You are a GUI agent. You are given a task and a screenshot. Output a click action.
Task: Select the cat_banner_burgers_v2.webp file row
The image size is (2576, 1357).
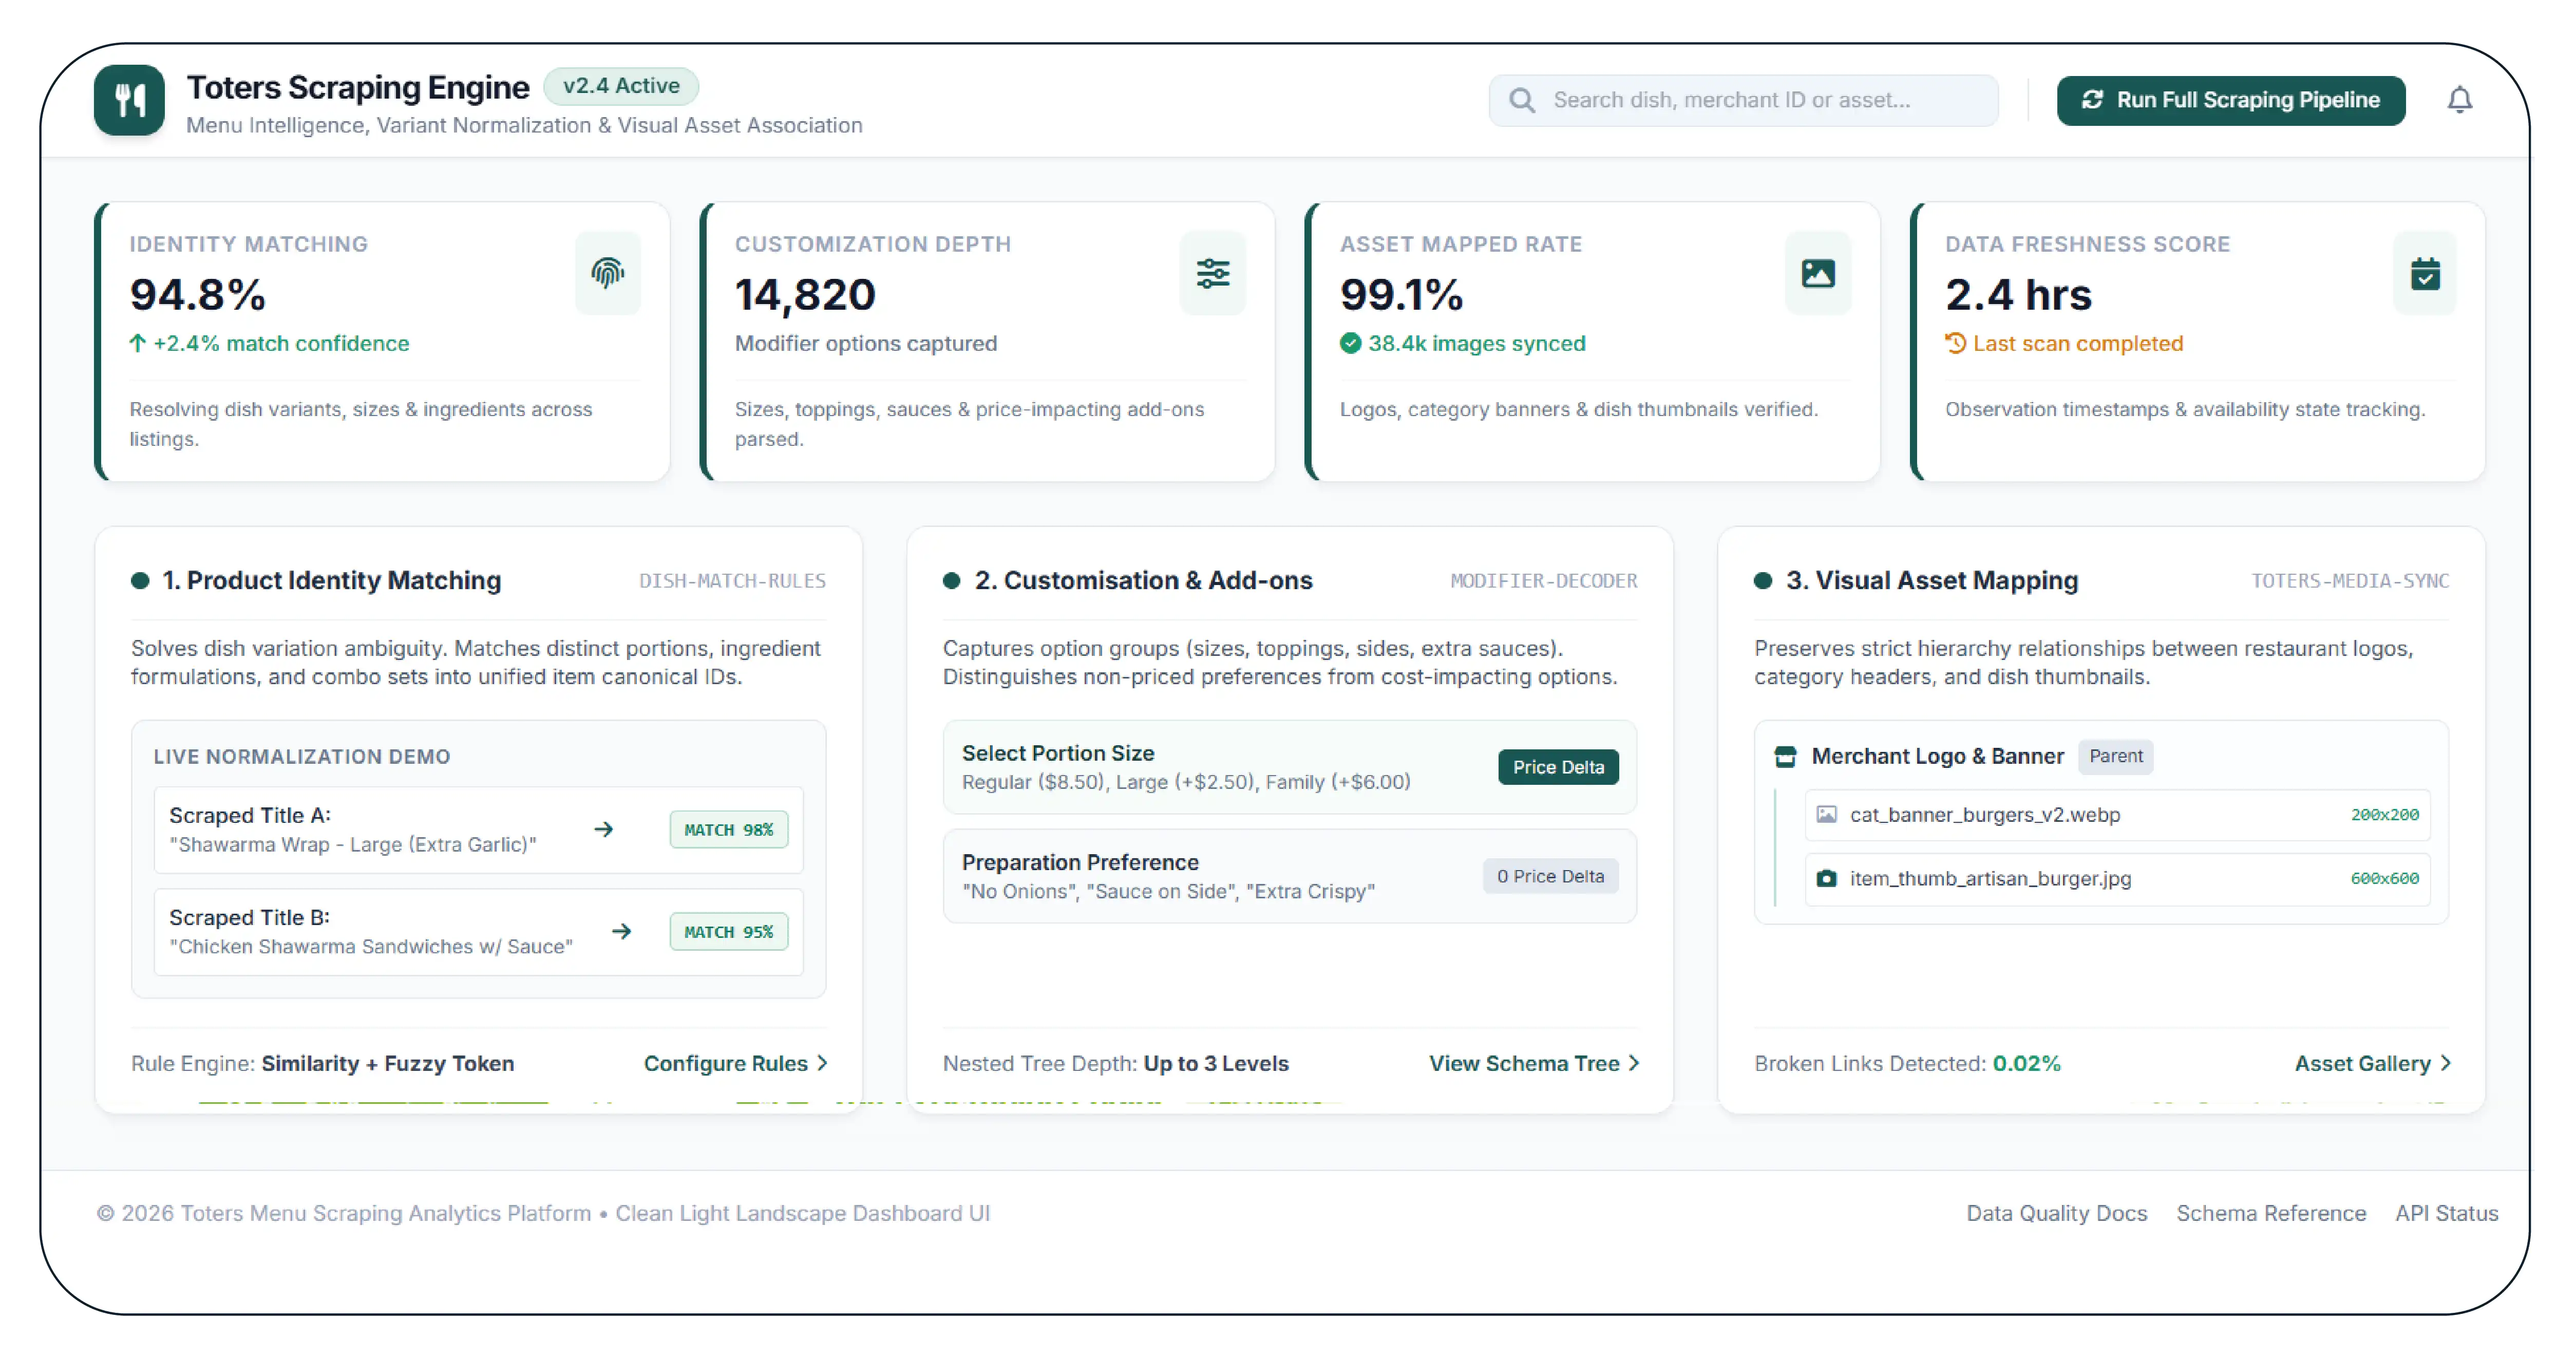(x=2117, y=814)
